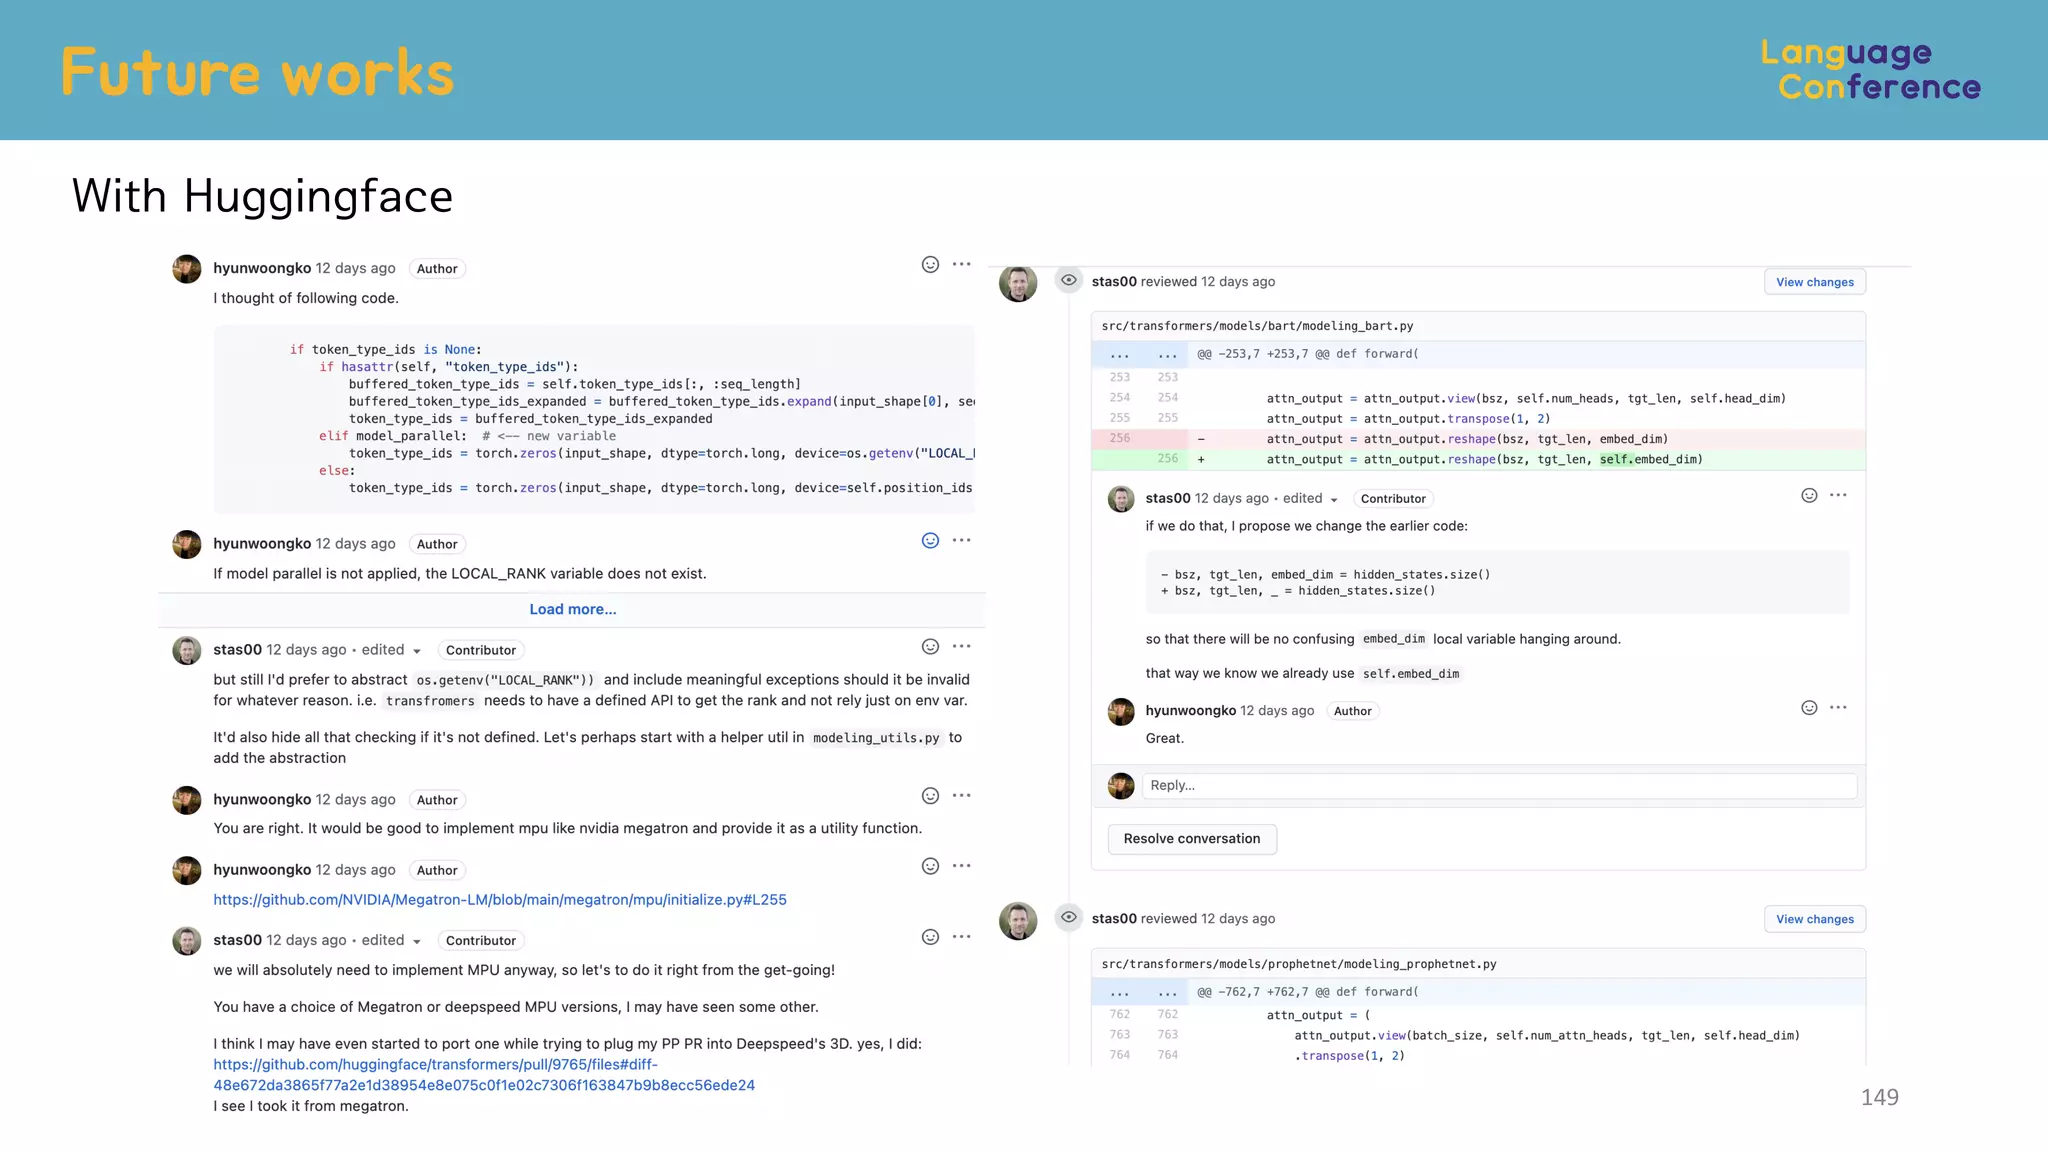
Task: Add emoji reaction to hyunwoongko's first comment
Action: 930,265
